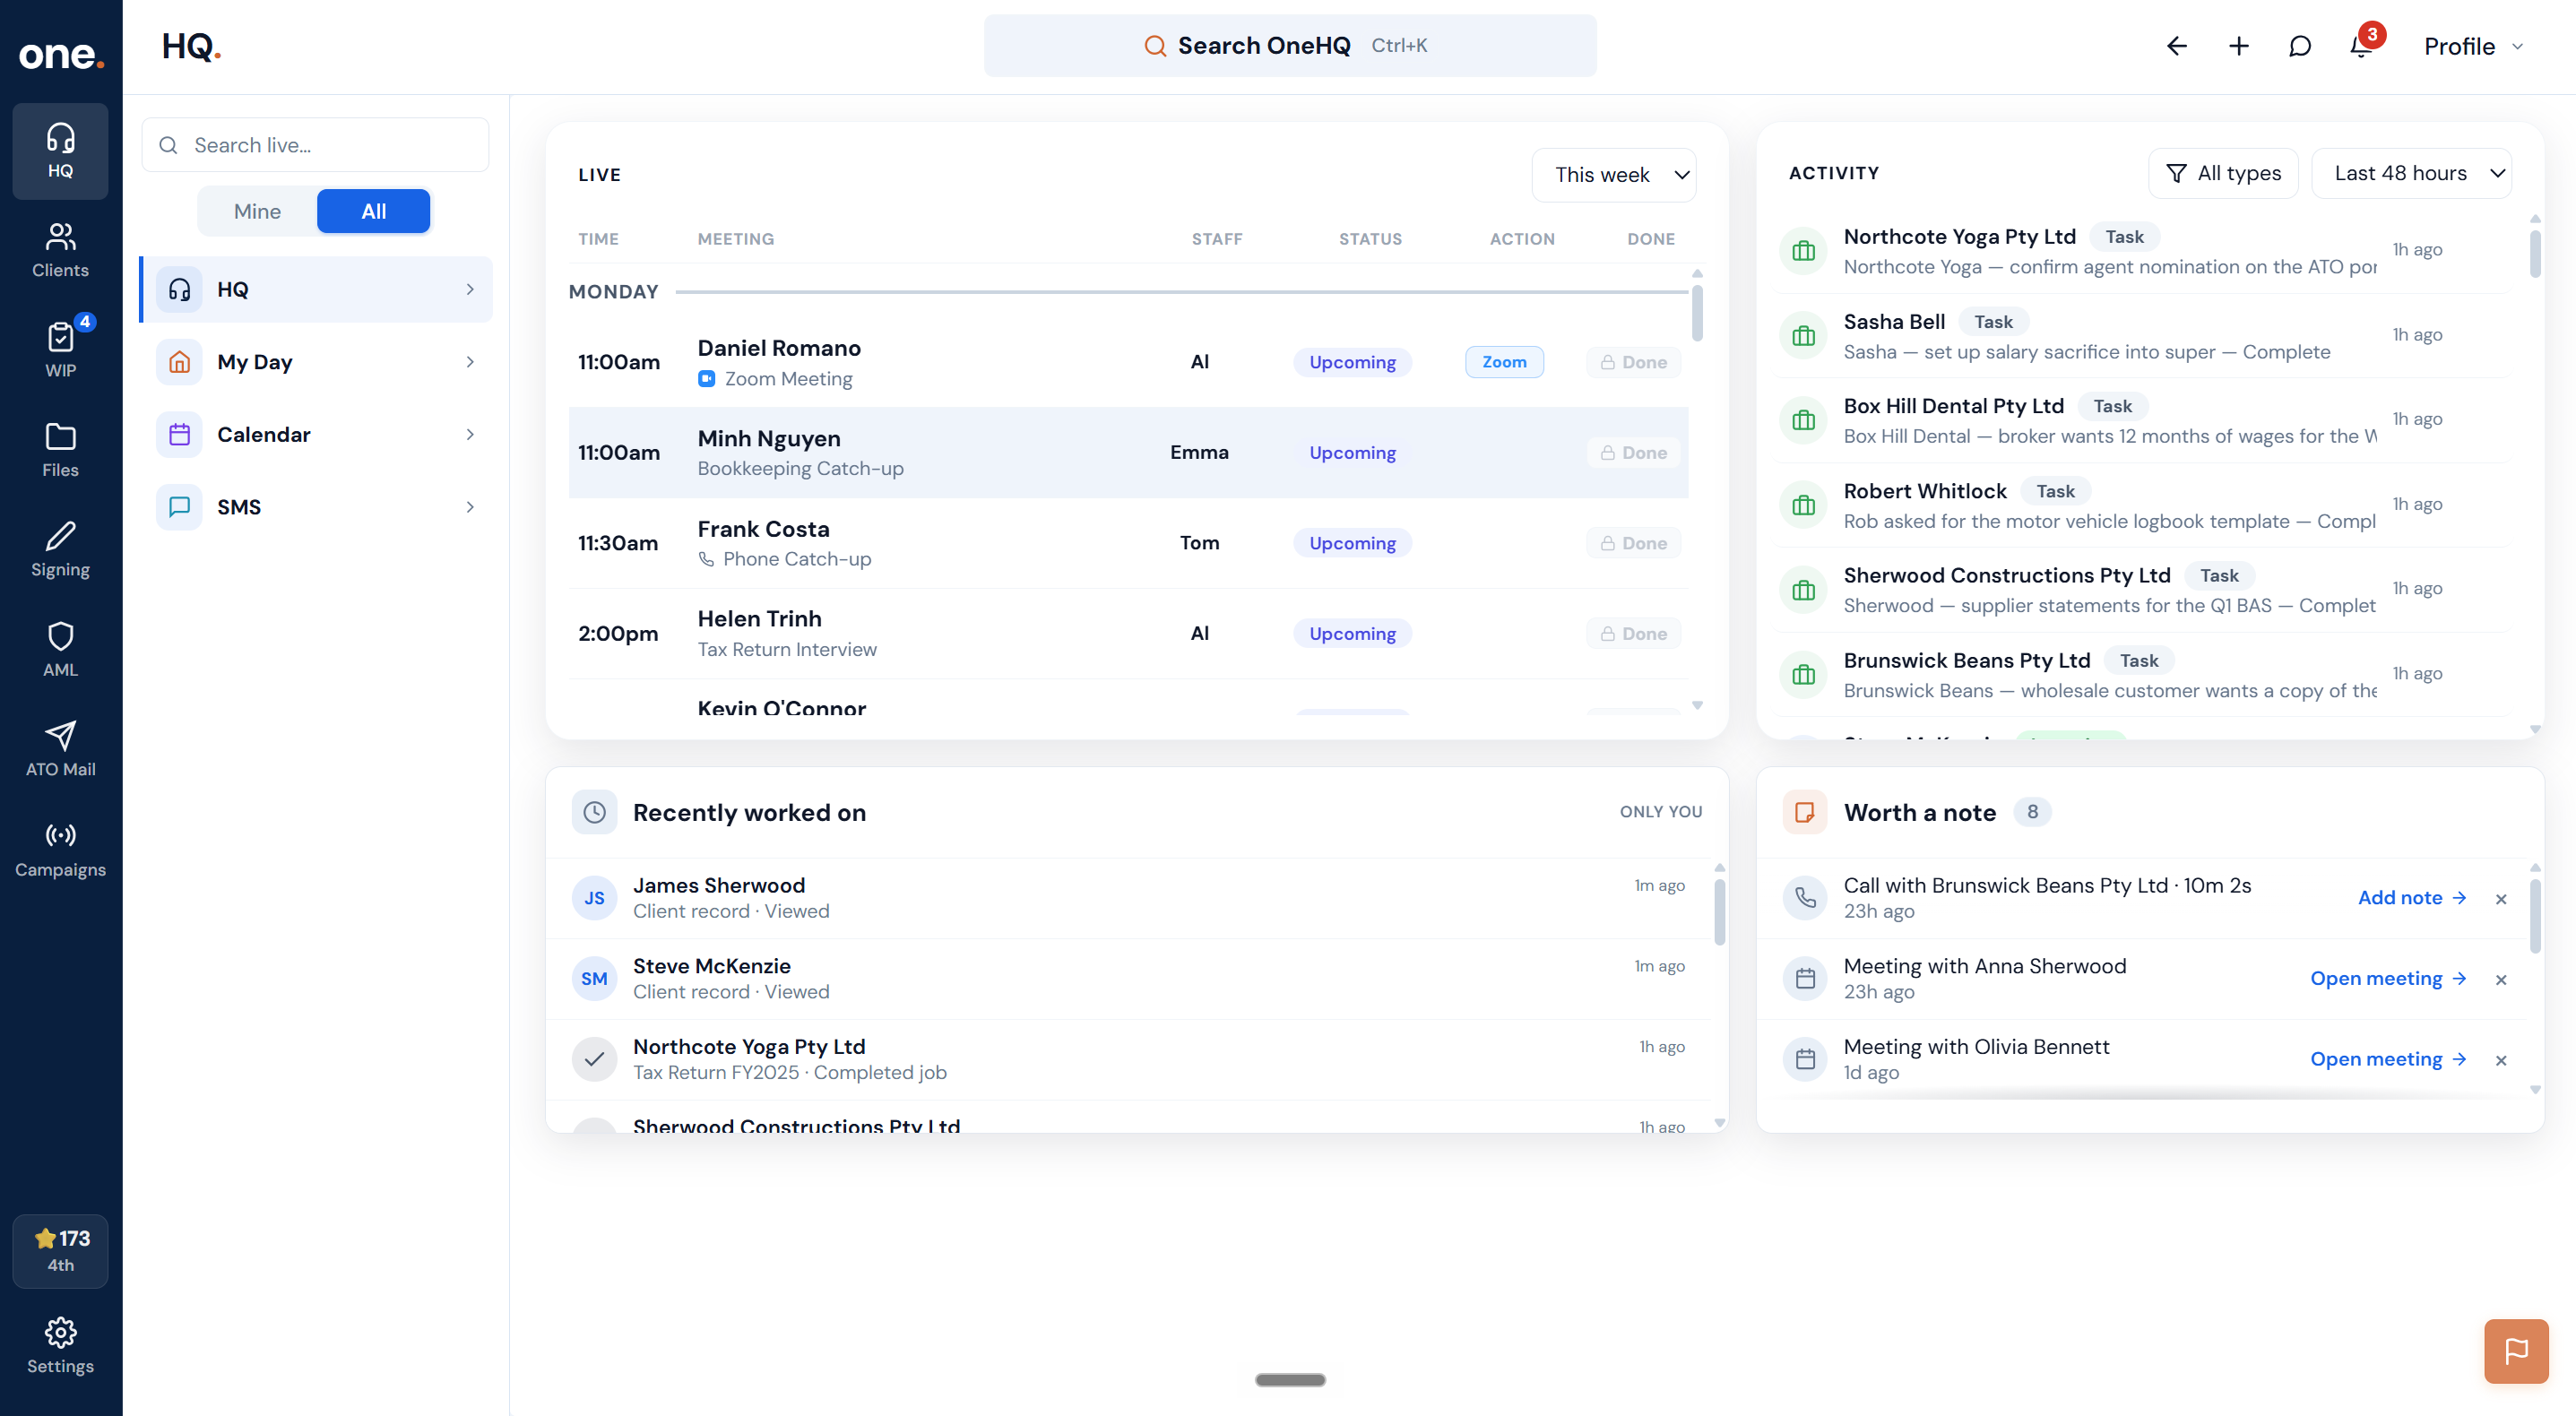Expand the Calendar chevron

(x=470, y=435)
